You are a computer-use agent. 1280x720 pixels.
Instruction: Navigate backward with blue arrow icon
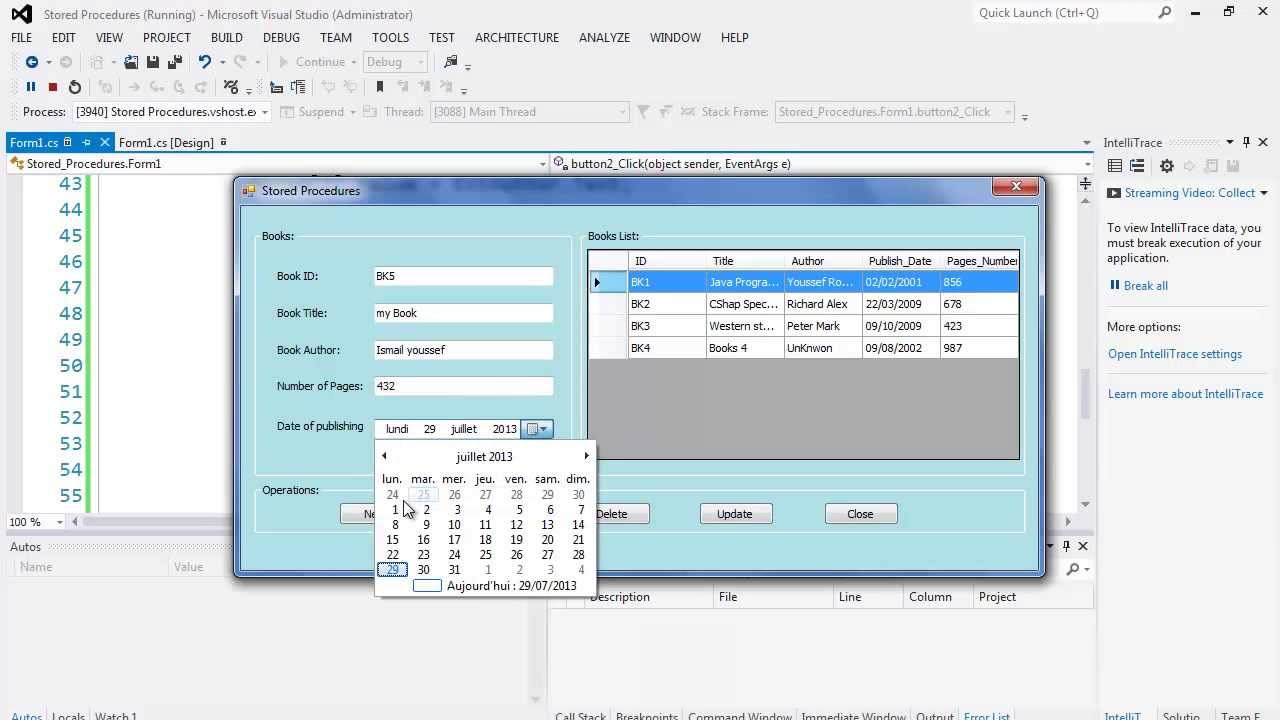point(31,62)
